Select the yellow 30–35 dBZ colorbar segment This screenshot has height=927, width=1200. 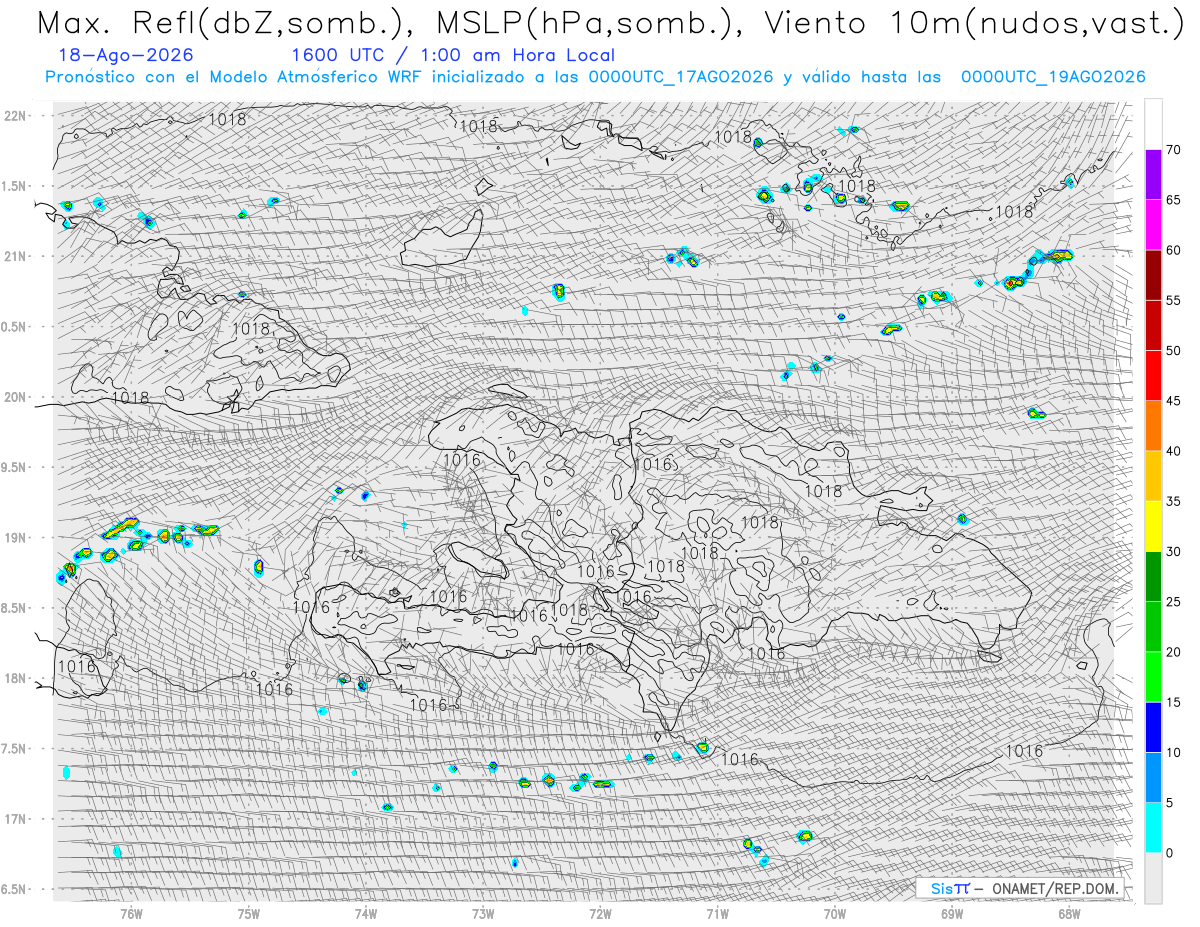[x=1153, y=526]
